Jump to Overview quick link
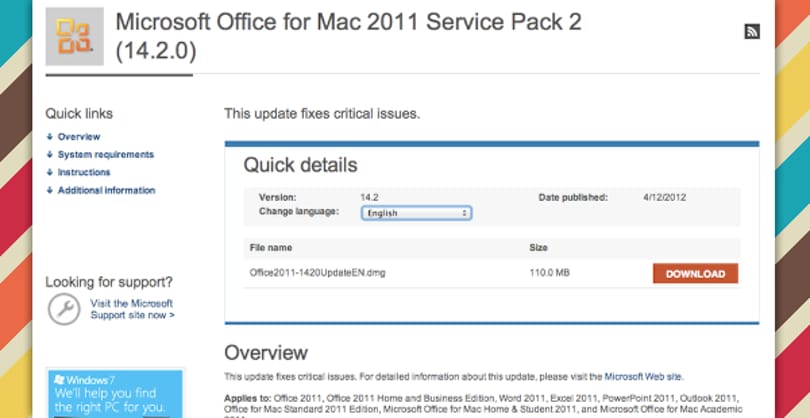 click(x=79, y=137)
